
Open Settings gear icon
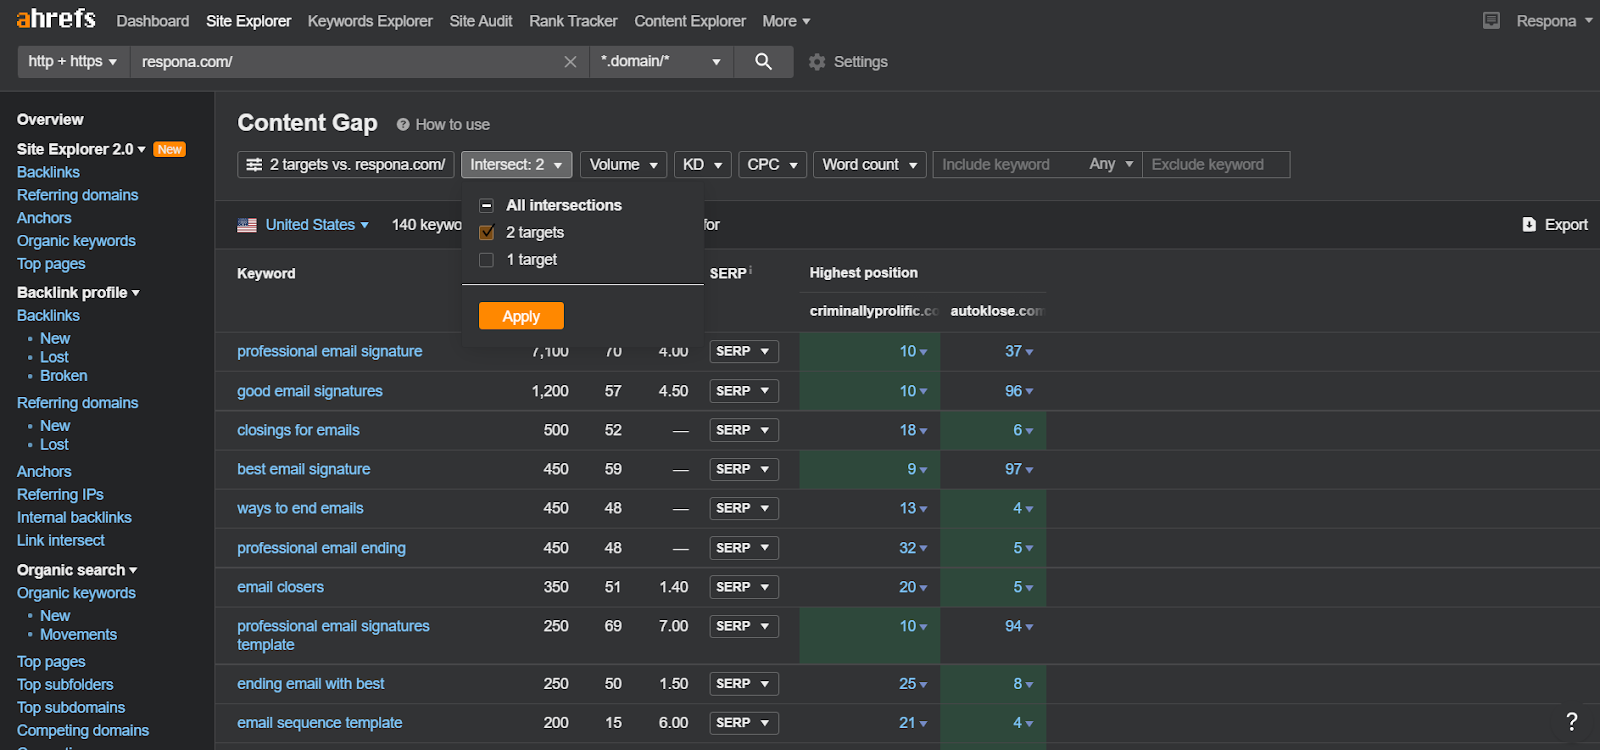pyautogui.click(x=817, y=62)
